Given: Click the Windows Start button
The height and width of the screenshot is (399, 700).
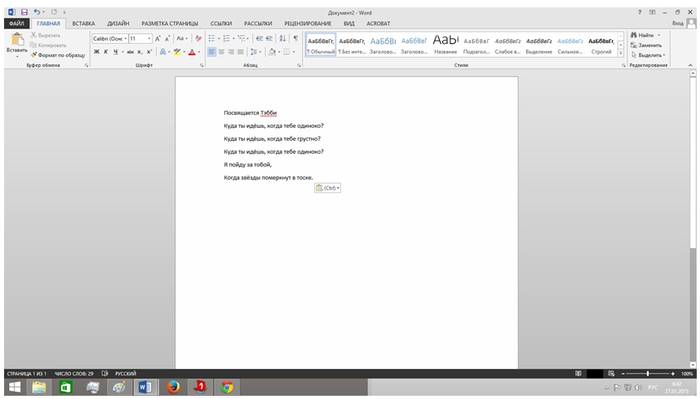Looking at the screenshot, I should 15,387.
